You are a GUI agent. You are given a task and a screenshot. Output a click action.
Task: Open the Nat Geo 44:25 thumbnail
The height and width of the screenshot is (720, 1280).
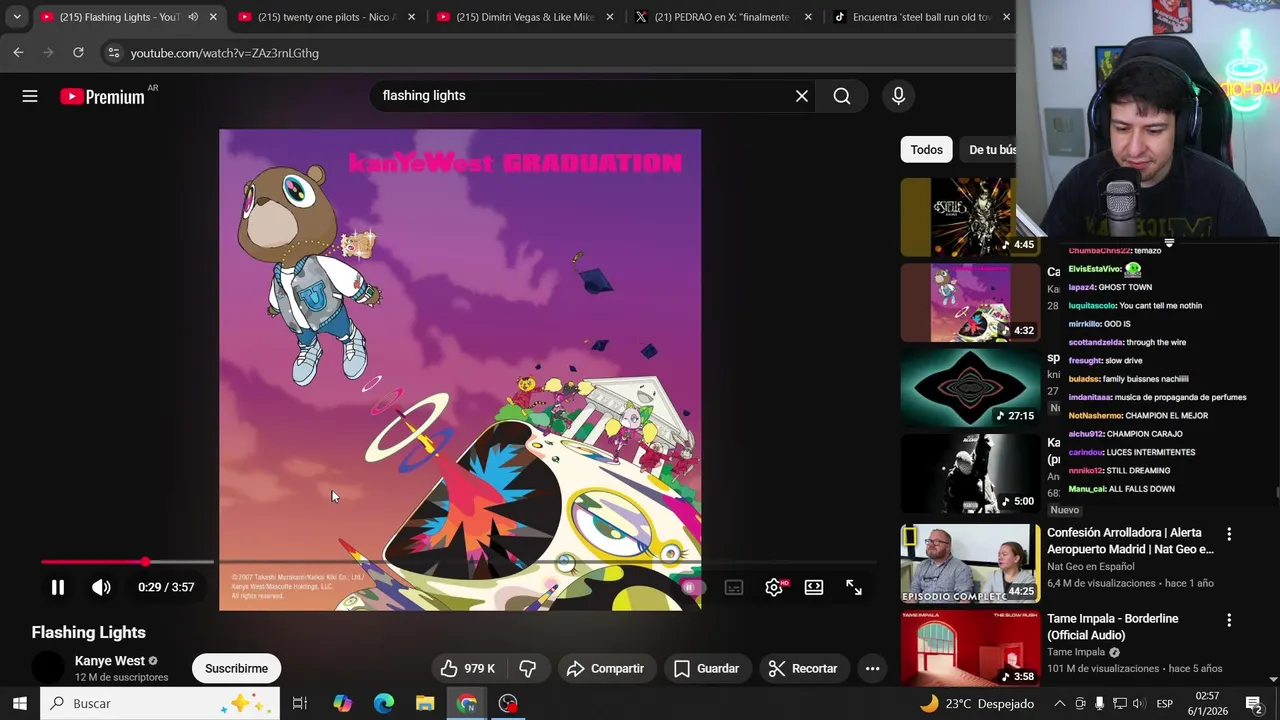point(970,563)
